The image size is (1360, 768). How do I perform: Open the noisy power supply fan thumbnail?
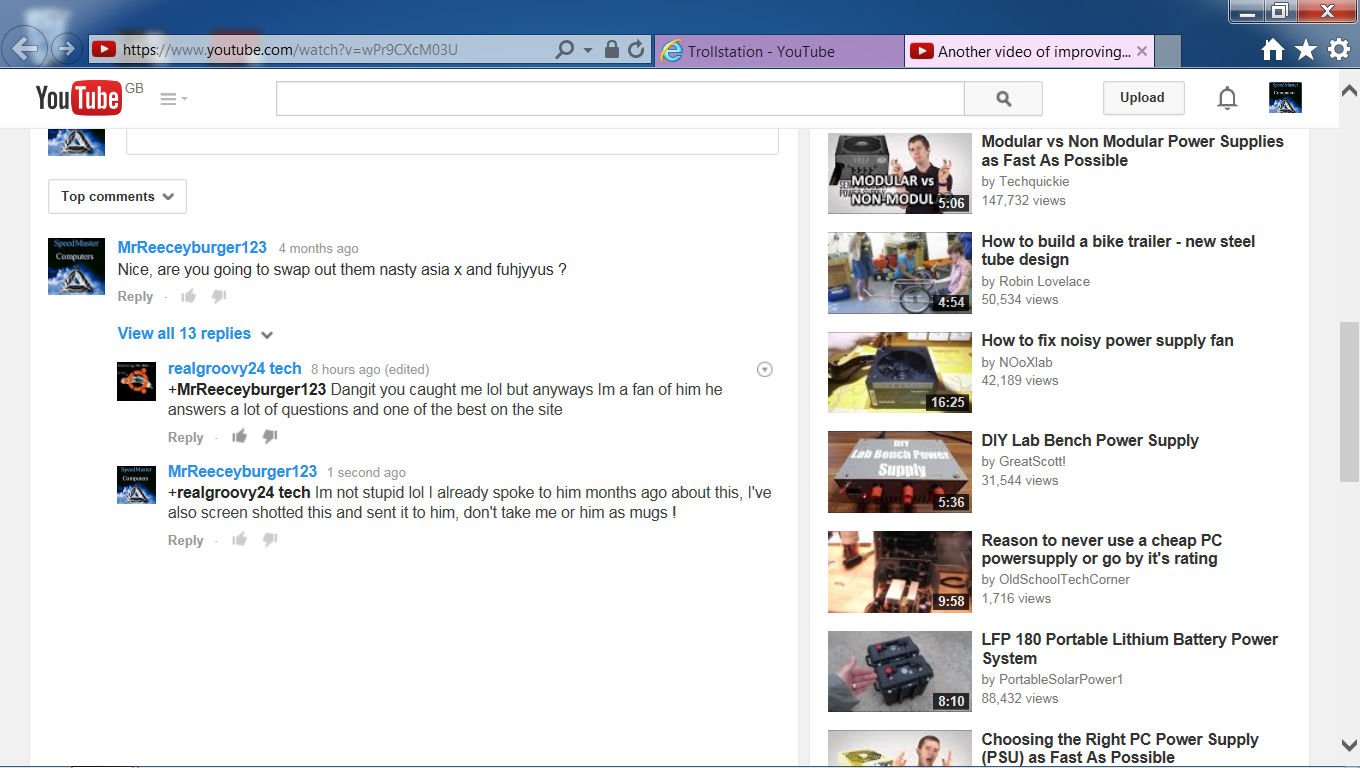coord(900,373)
